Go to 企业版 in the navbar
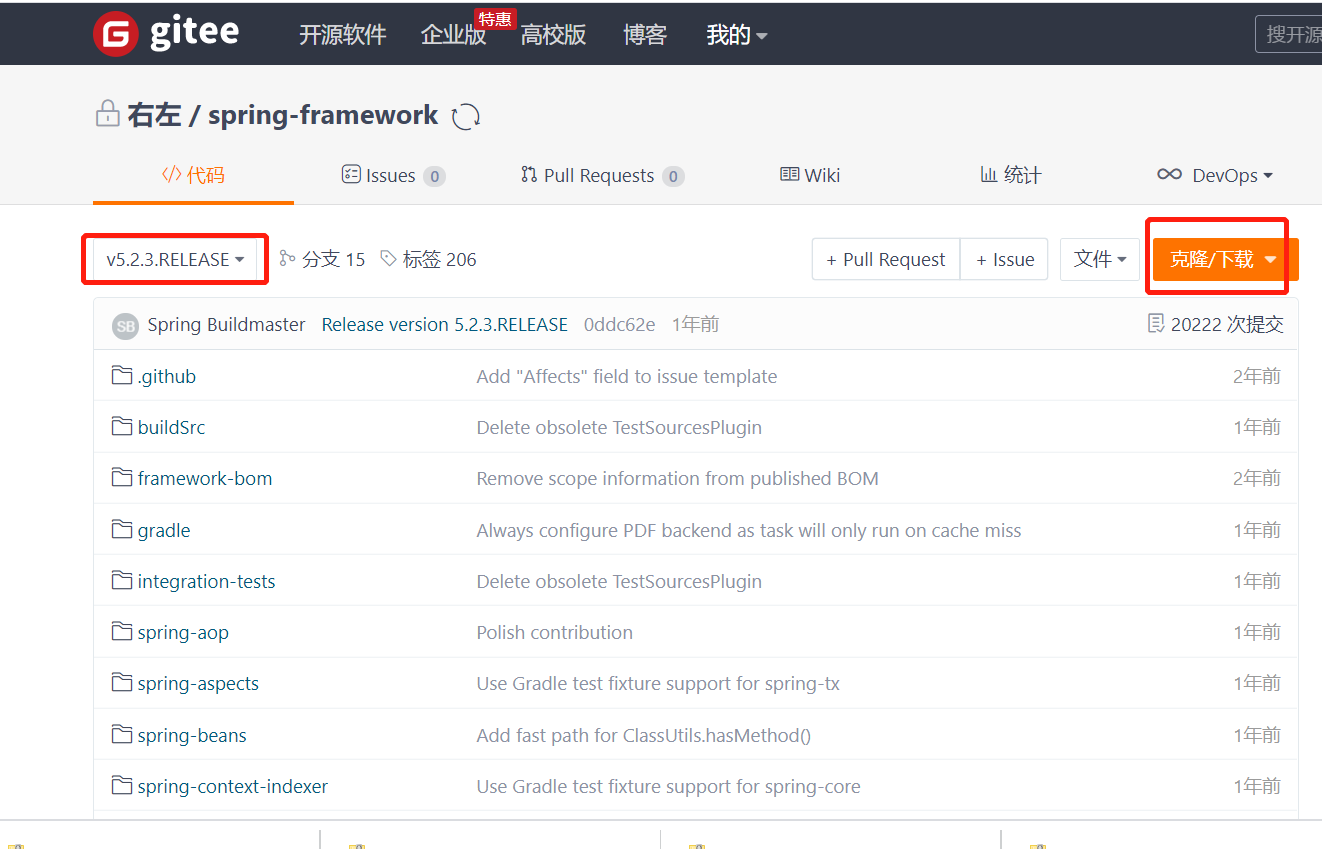This screenshot has height=849, width=1322. 453,35
